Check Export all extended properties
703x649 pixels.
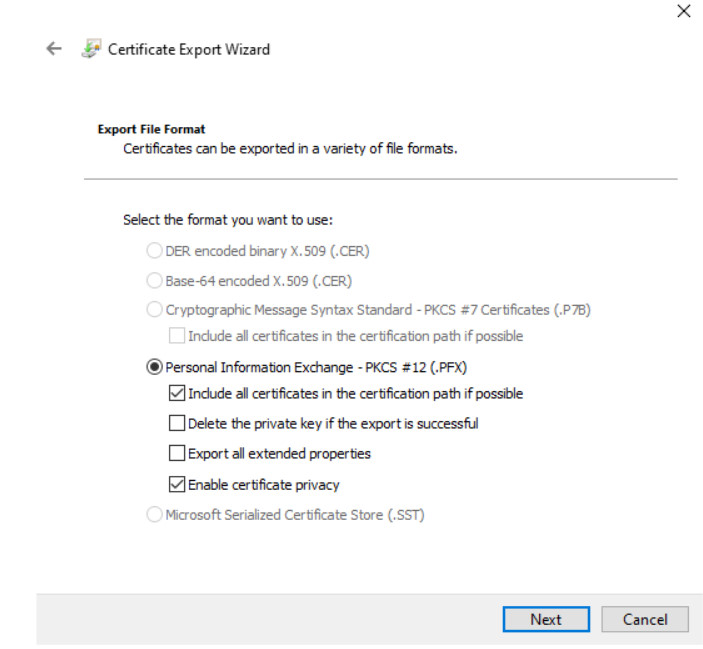(178, 453)
